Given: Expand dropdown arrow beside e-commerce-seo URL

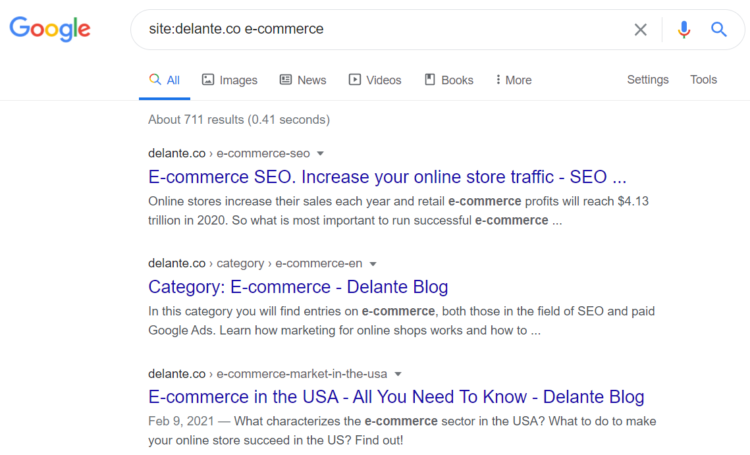Looking at the screenshot, I should [x=321, y=154].
